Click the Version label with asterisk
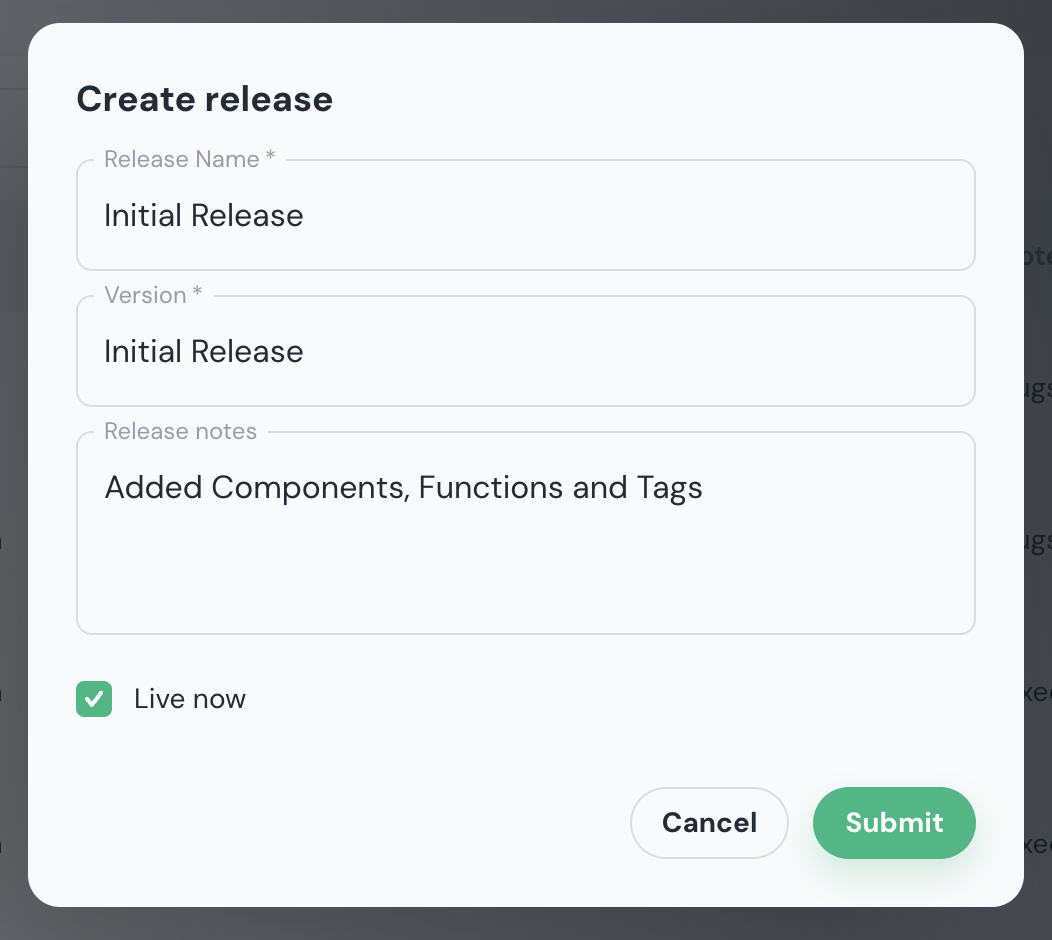This screenshot has width=1052, height=940. tap(153, 295)
